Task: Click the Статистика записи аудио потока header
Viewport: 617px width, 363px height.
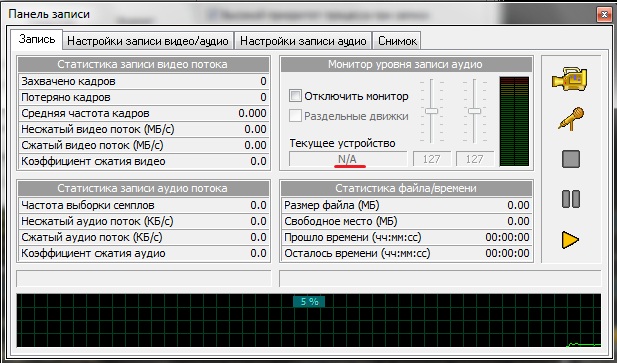Action: tap(144, 188)
